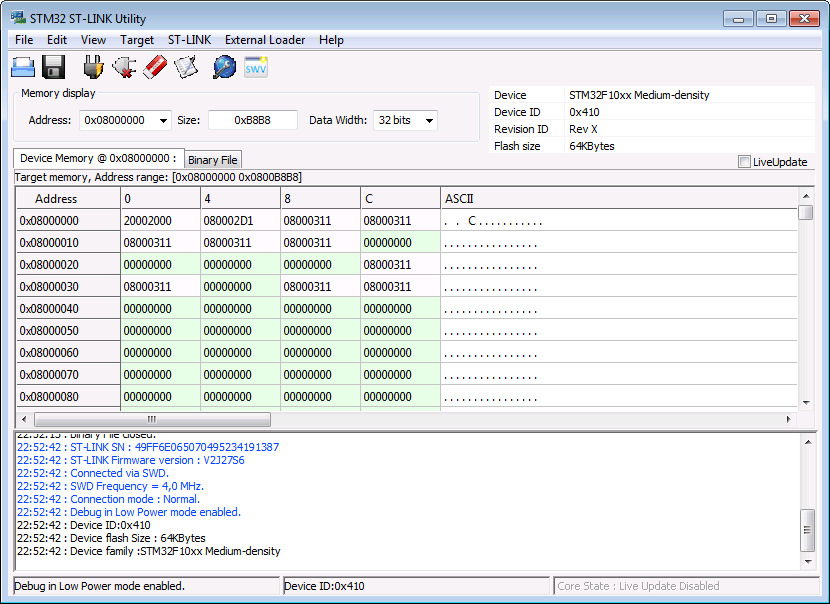Select memory cell 080002D1 in first row
The width and height of the screenshot is (830, 604).
pos(228,220)
